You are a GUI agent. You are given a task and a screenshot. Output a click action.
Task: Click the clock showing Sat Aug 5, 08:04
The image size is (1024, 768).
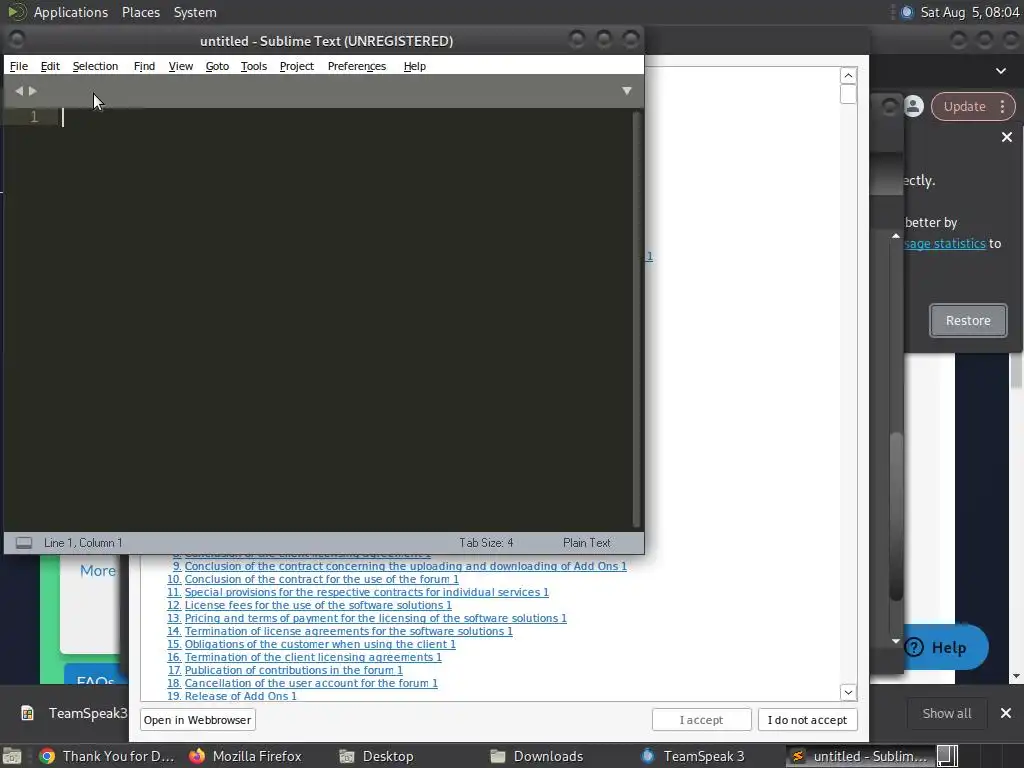[x=970, y=12]
